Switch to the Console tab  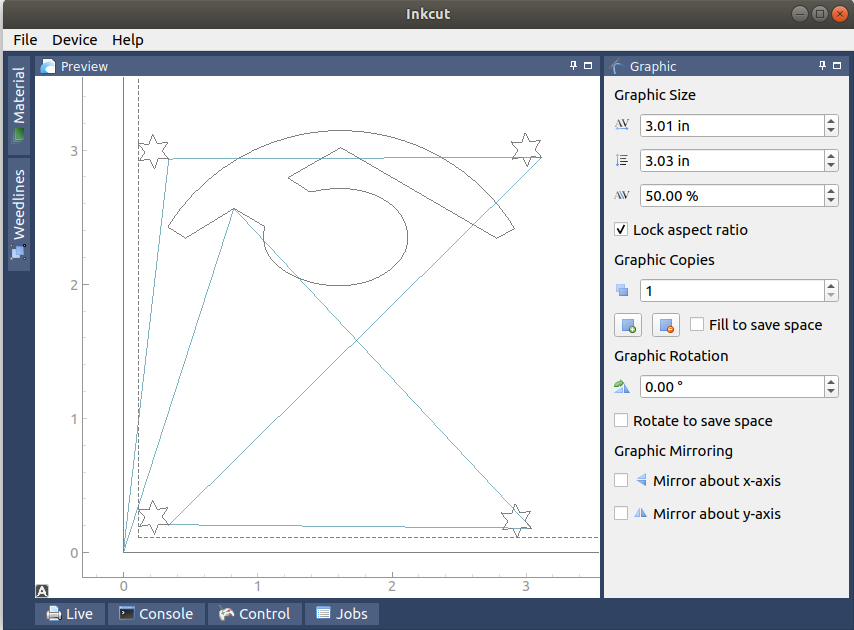pyautogui.click(x=156, y=614)
